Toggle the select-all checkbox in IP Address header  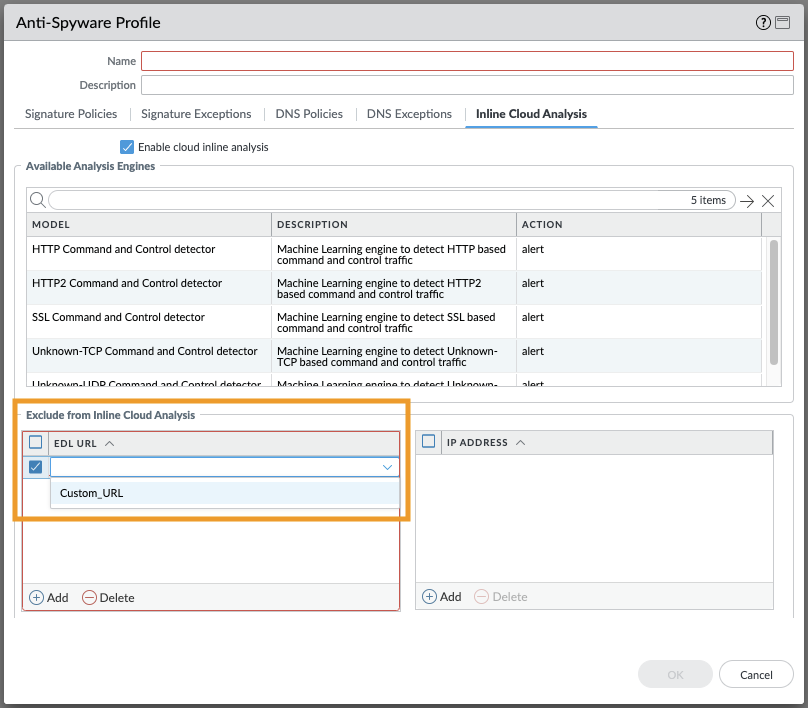[x=429, y=442]
